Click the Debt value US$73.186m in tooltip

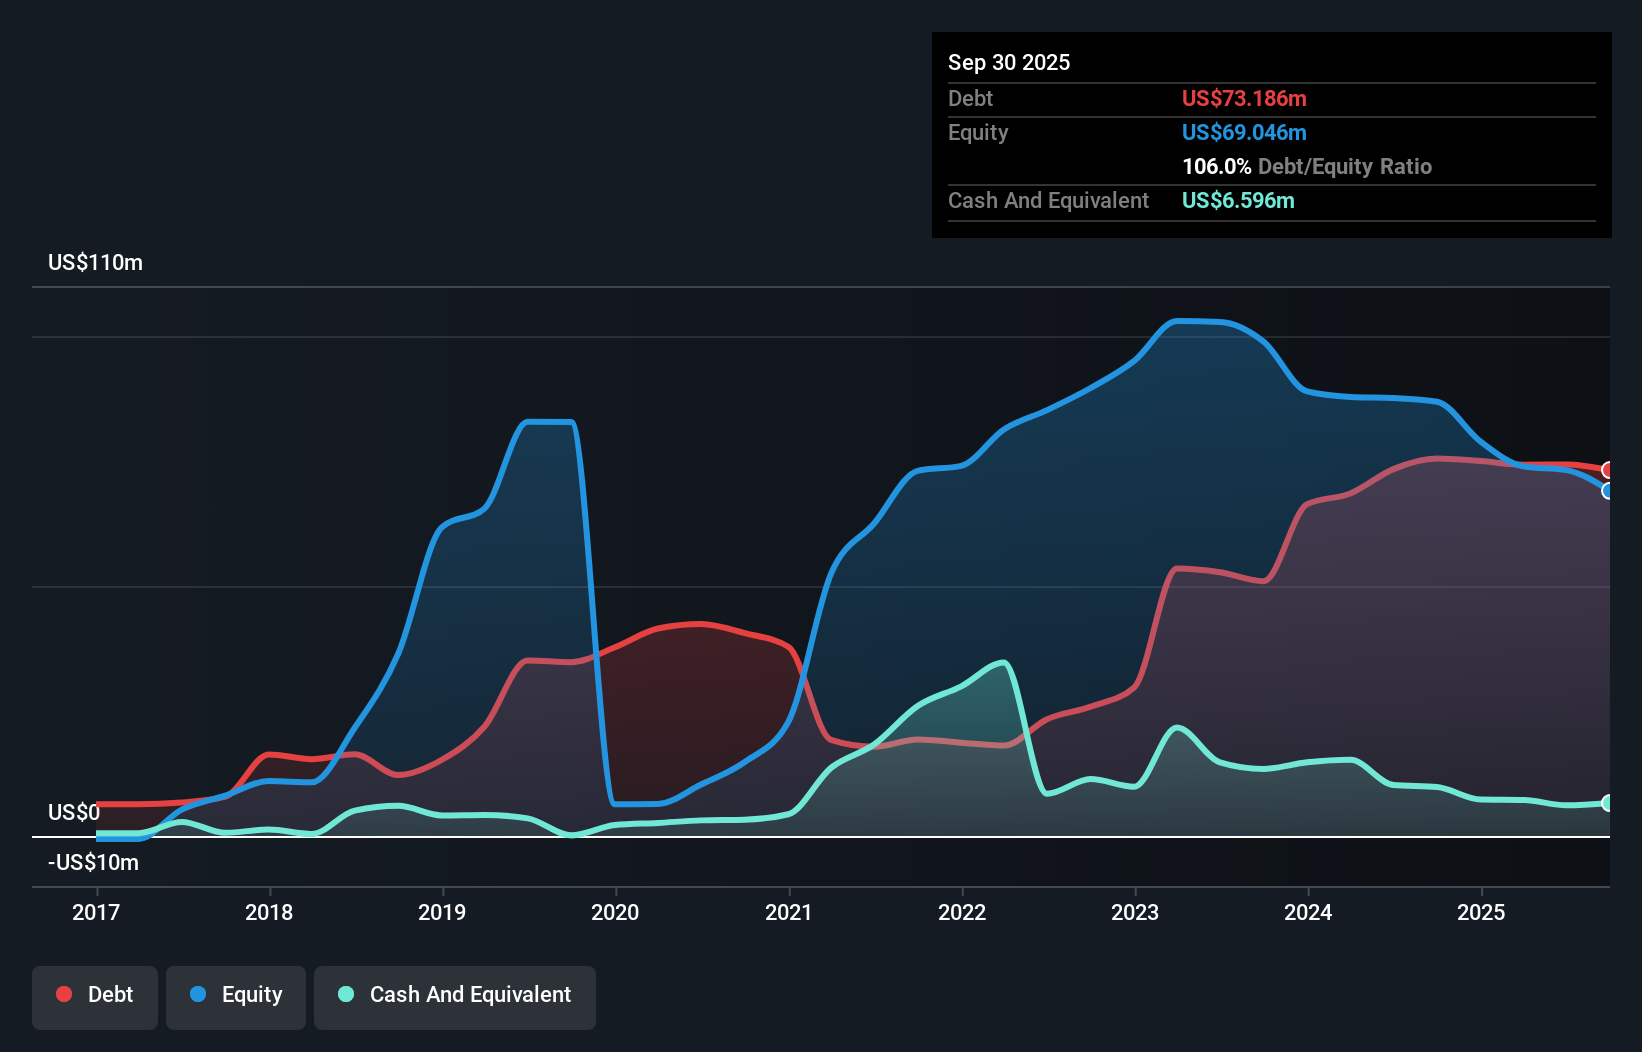tap(1243, 98)
